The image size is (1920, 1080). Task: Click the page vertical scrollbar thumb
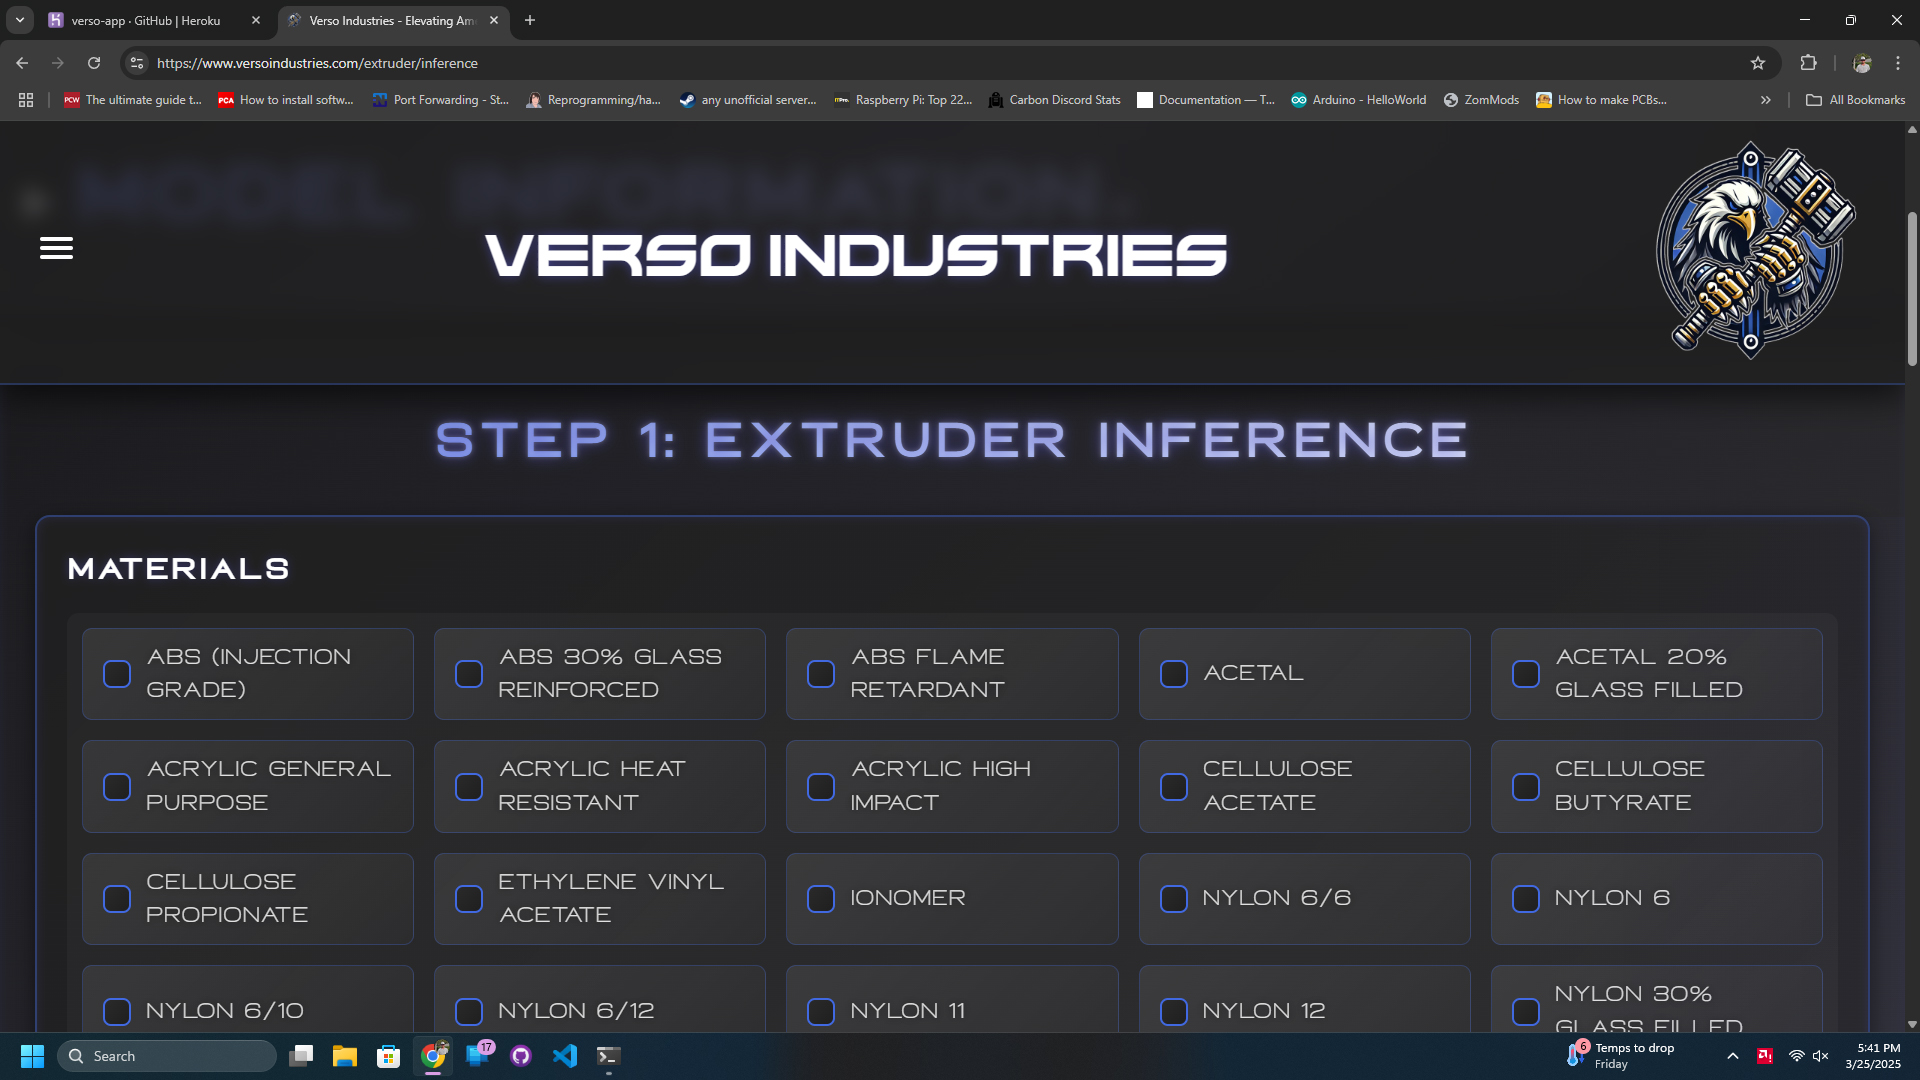pos(1912,290)
